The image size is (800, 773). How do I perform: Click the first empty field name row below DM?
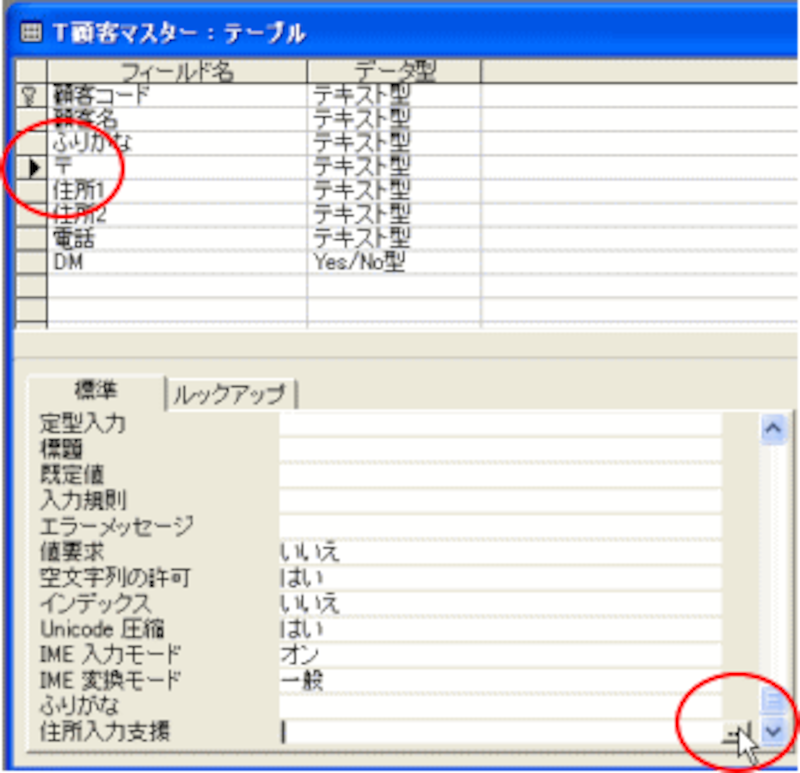(177, 286)
